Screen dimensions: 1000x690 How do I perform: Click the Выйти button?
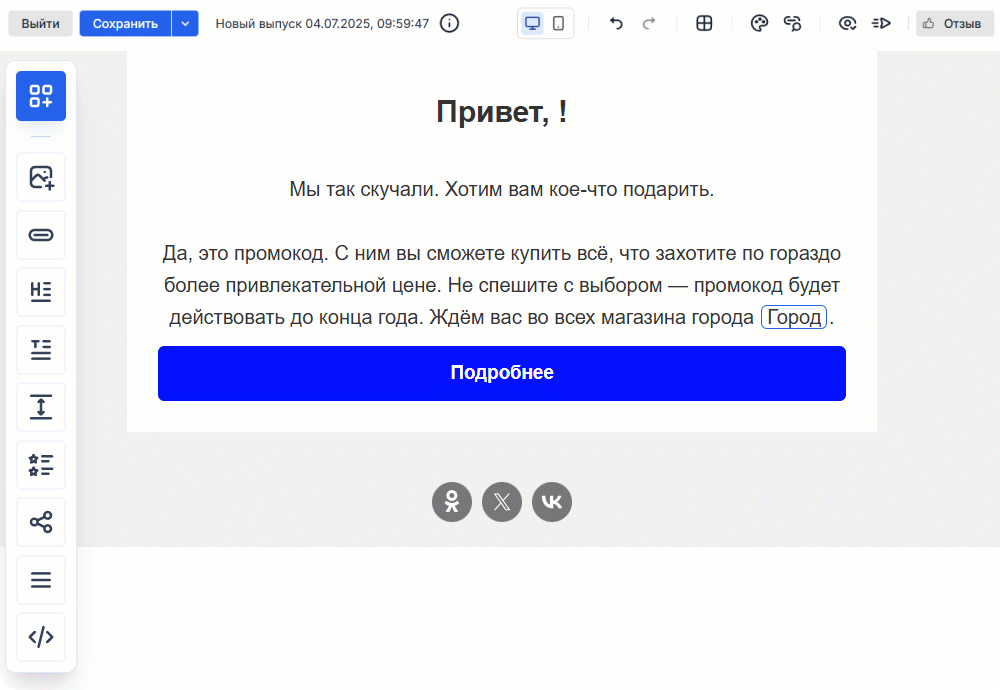click(40, 23)
